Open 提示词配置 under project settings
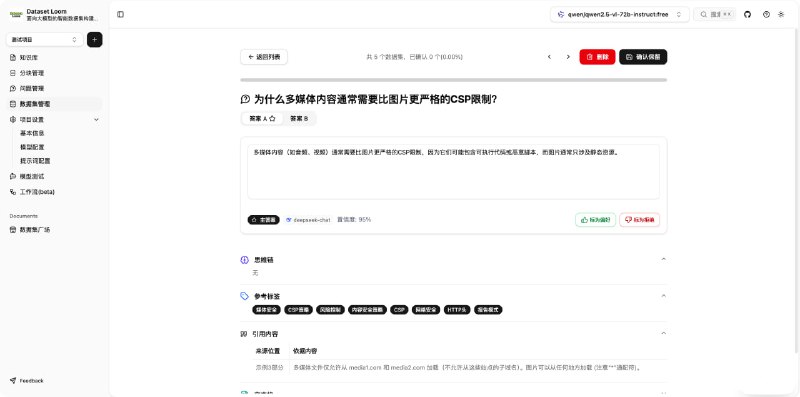This screenshot has height=397, width=800. pos(35,161)
